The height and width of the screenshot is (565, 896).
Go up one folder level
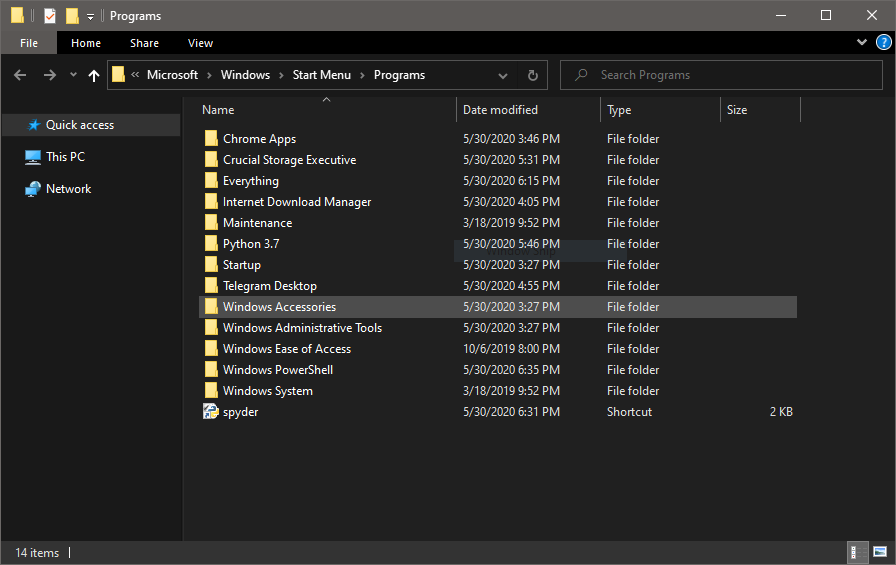(94, 75)
